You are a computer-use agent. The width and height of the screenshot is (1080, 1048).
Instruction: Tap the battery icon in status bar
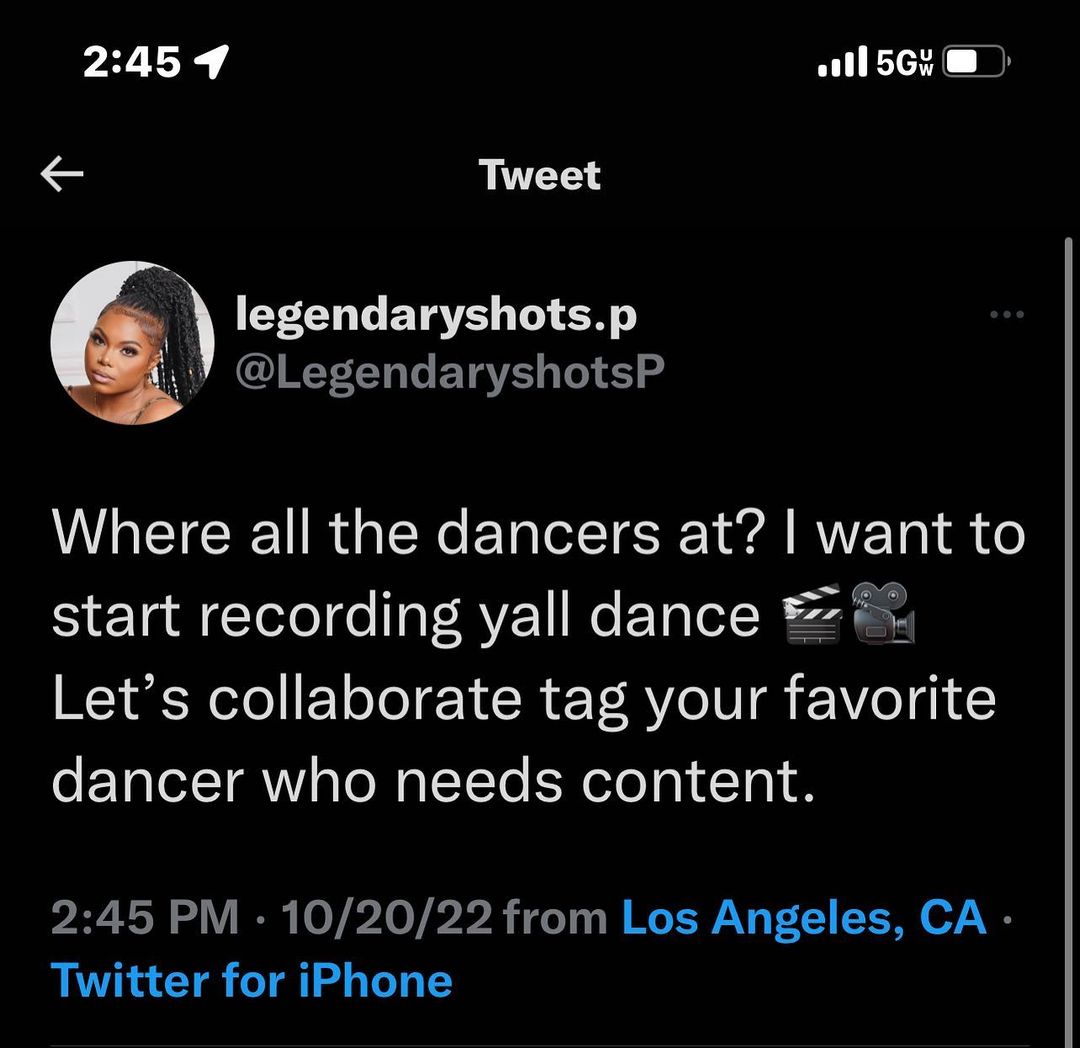tap(976, 63)
